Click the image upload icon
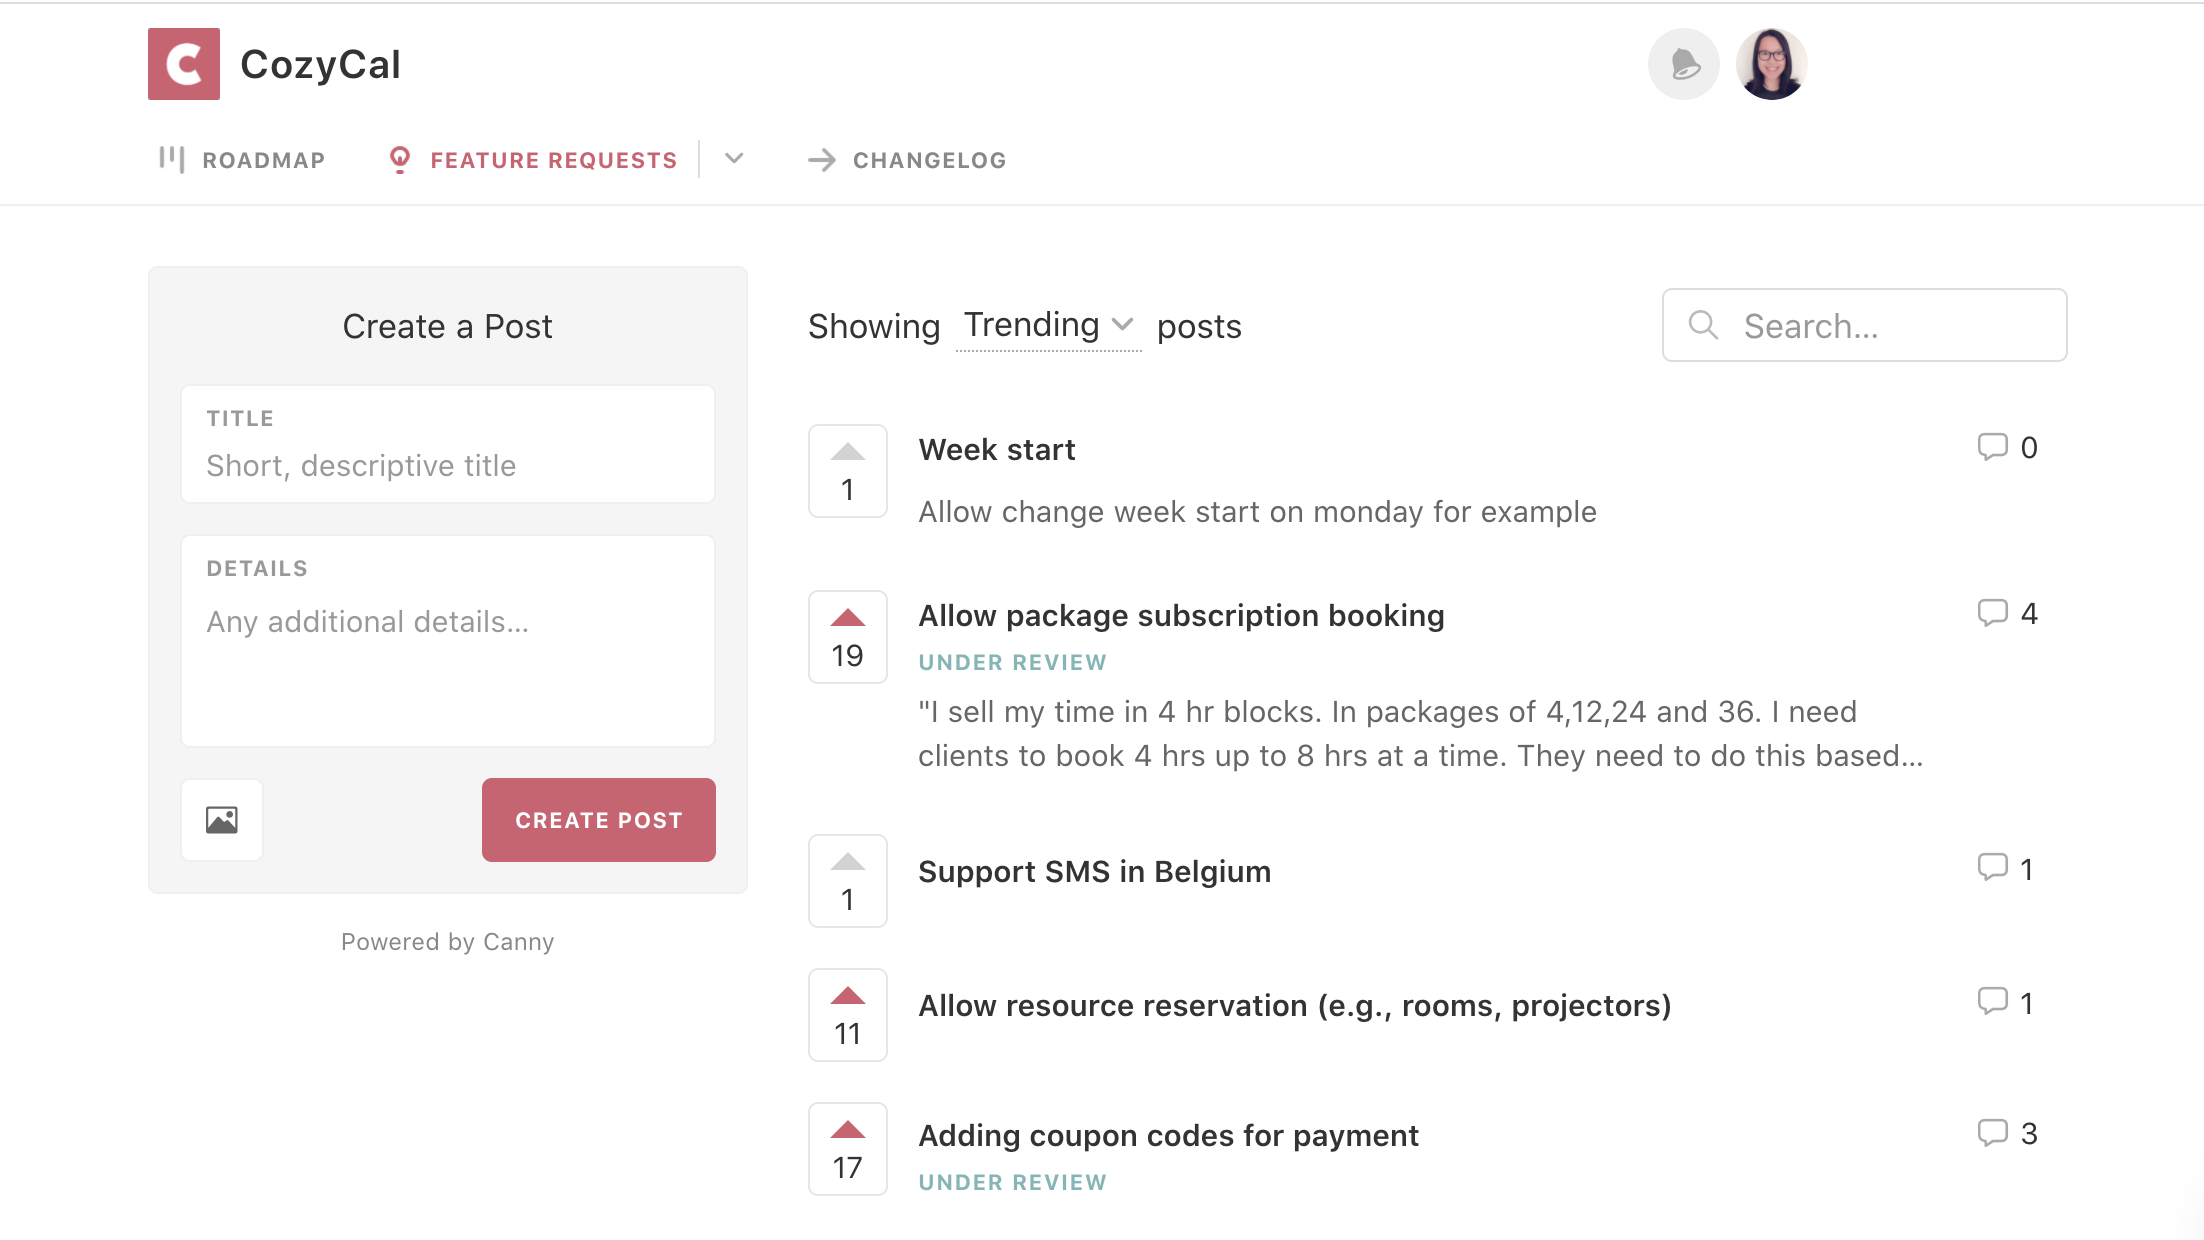Image resolution: width=2204 pixels, height=1240 pixels. [x=222, y=820]
